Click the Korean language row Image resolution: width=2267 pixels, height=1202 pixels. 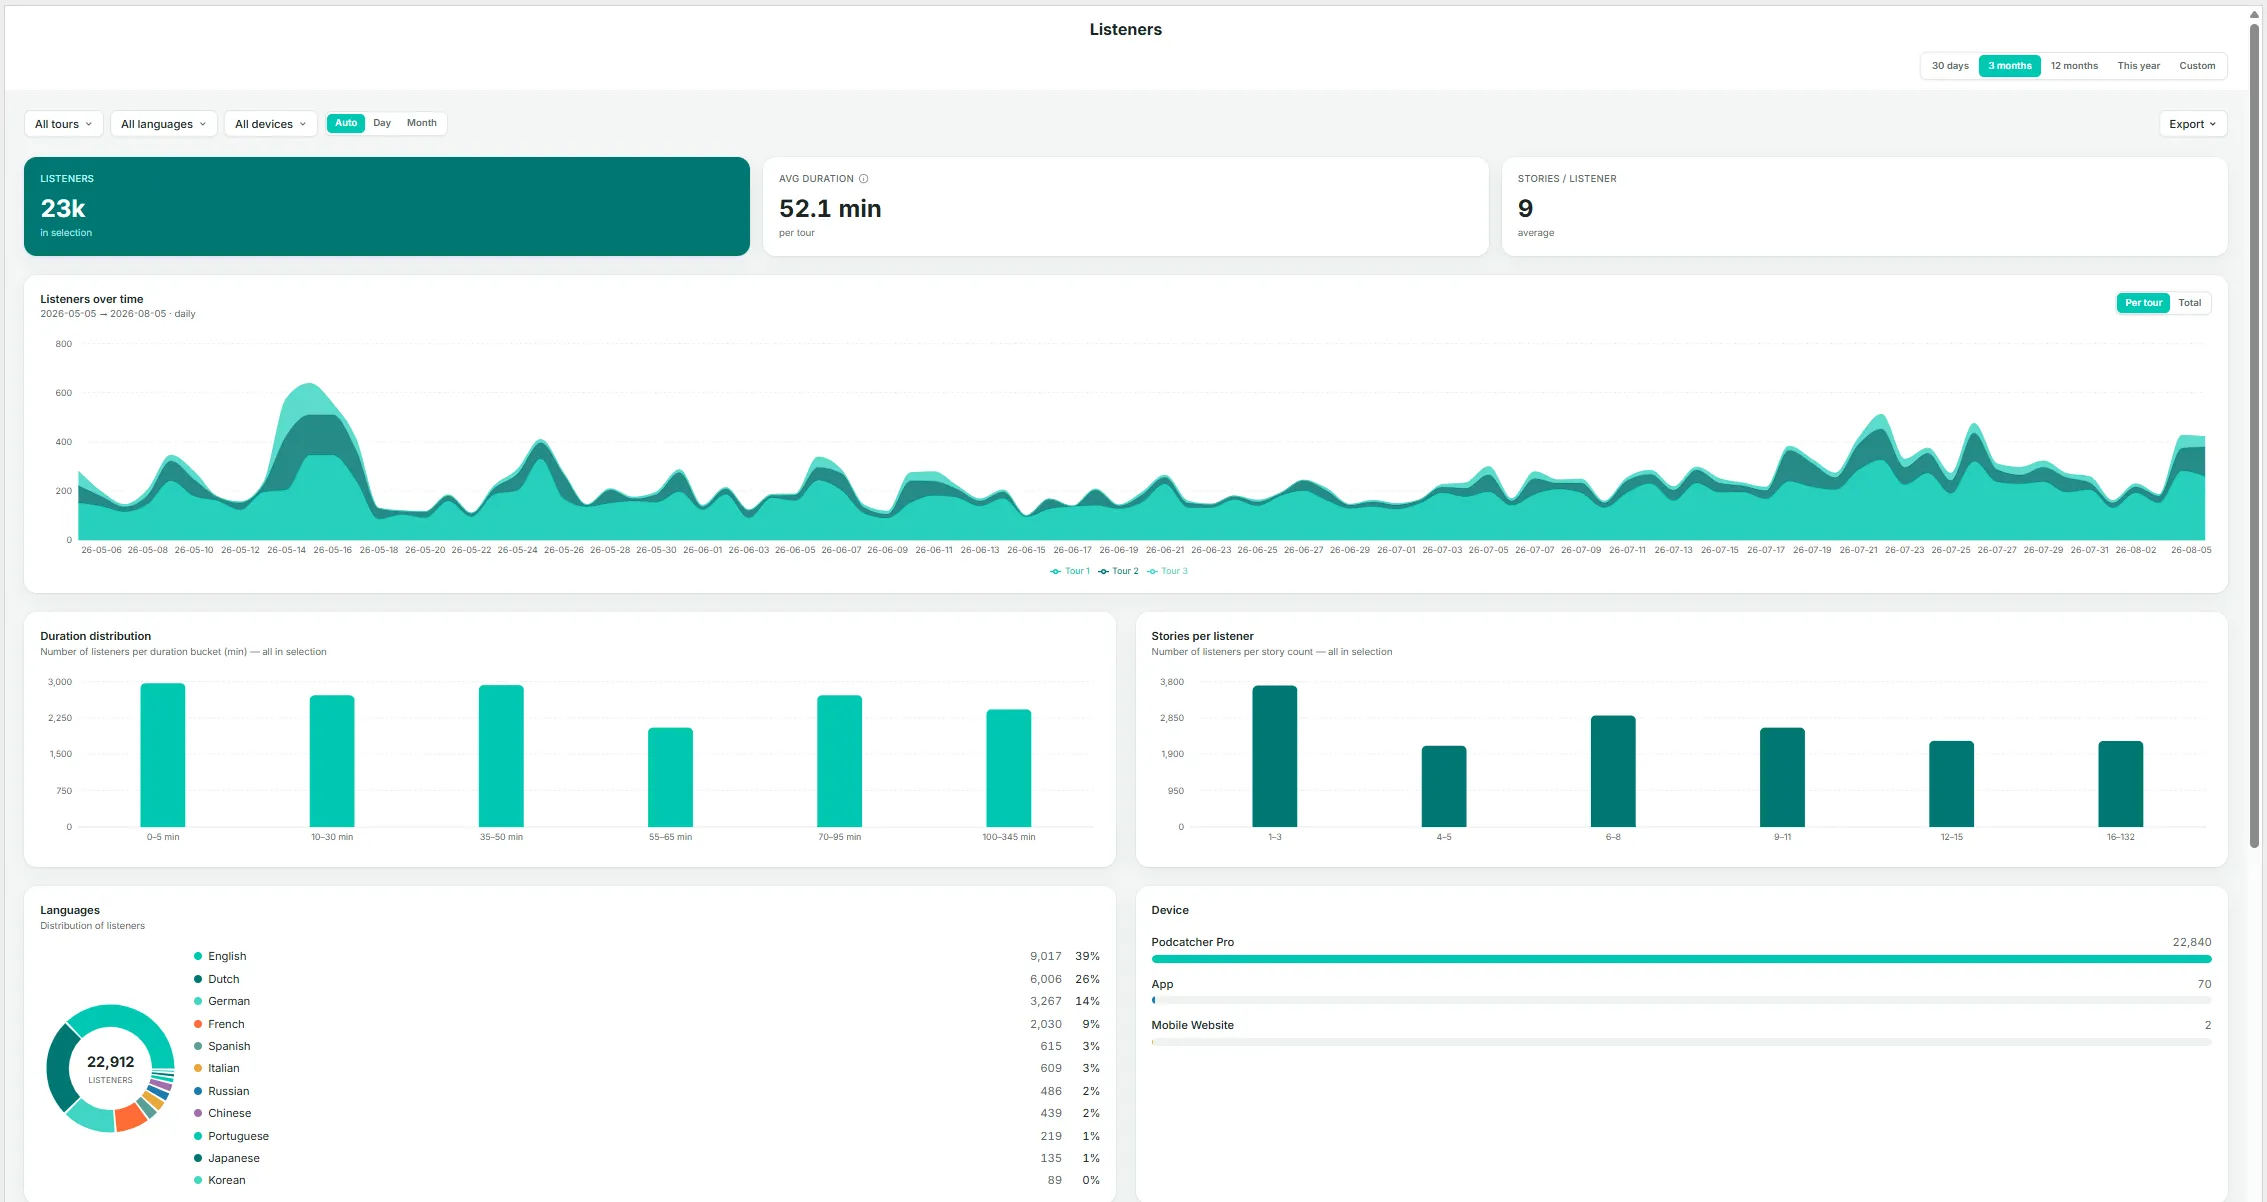click(646, 1180)
